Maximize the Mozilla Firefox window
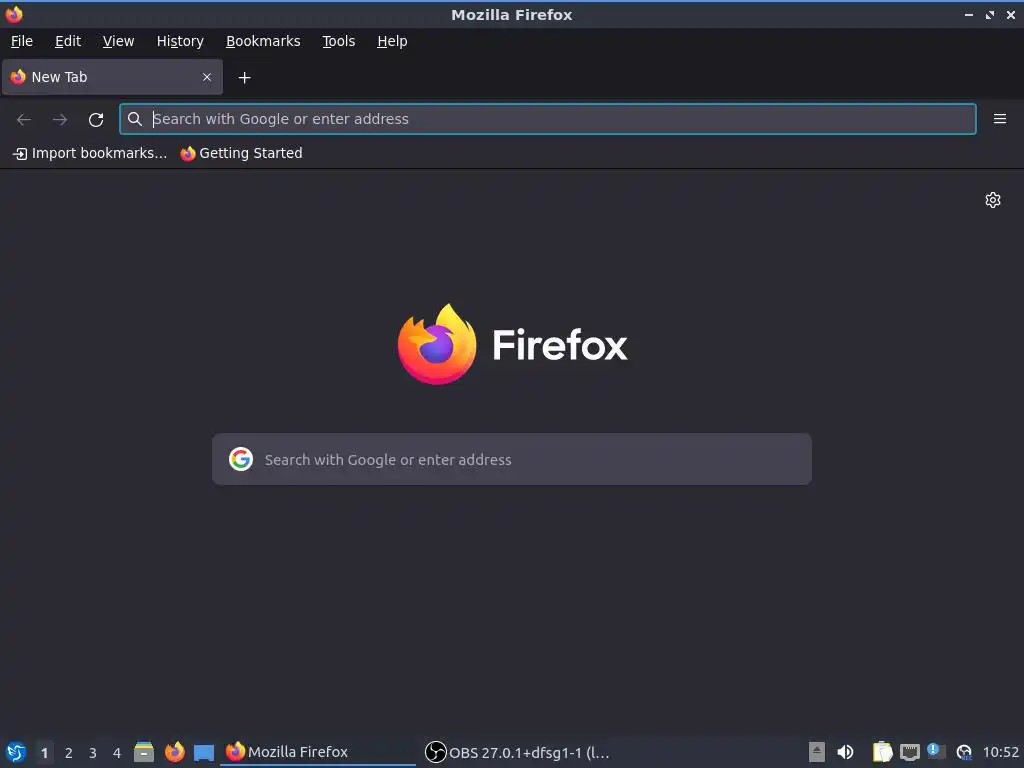Viewport: 1024px width, 768px height. click(989, 14)
